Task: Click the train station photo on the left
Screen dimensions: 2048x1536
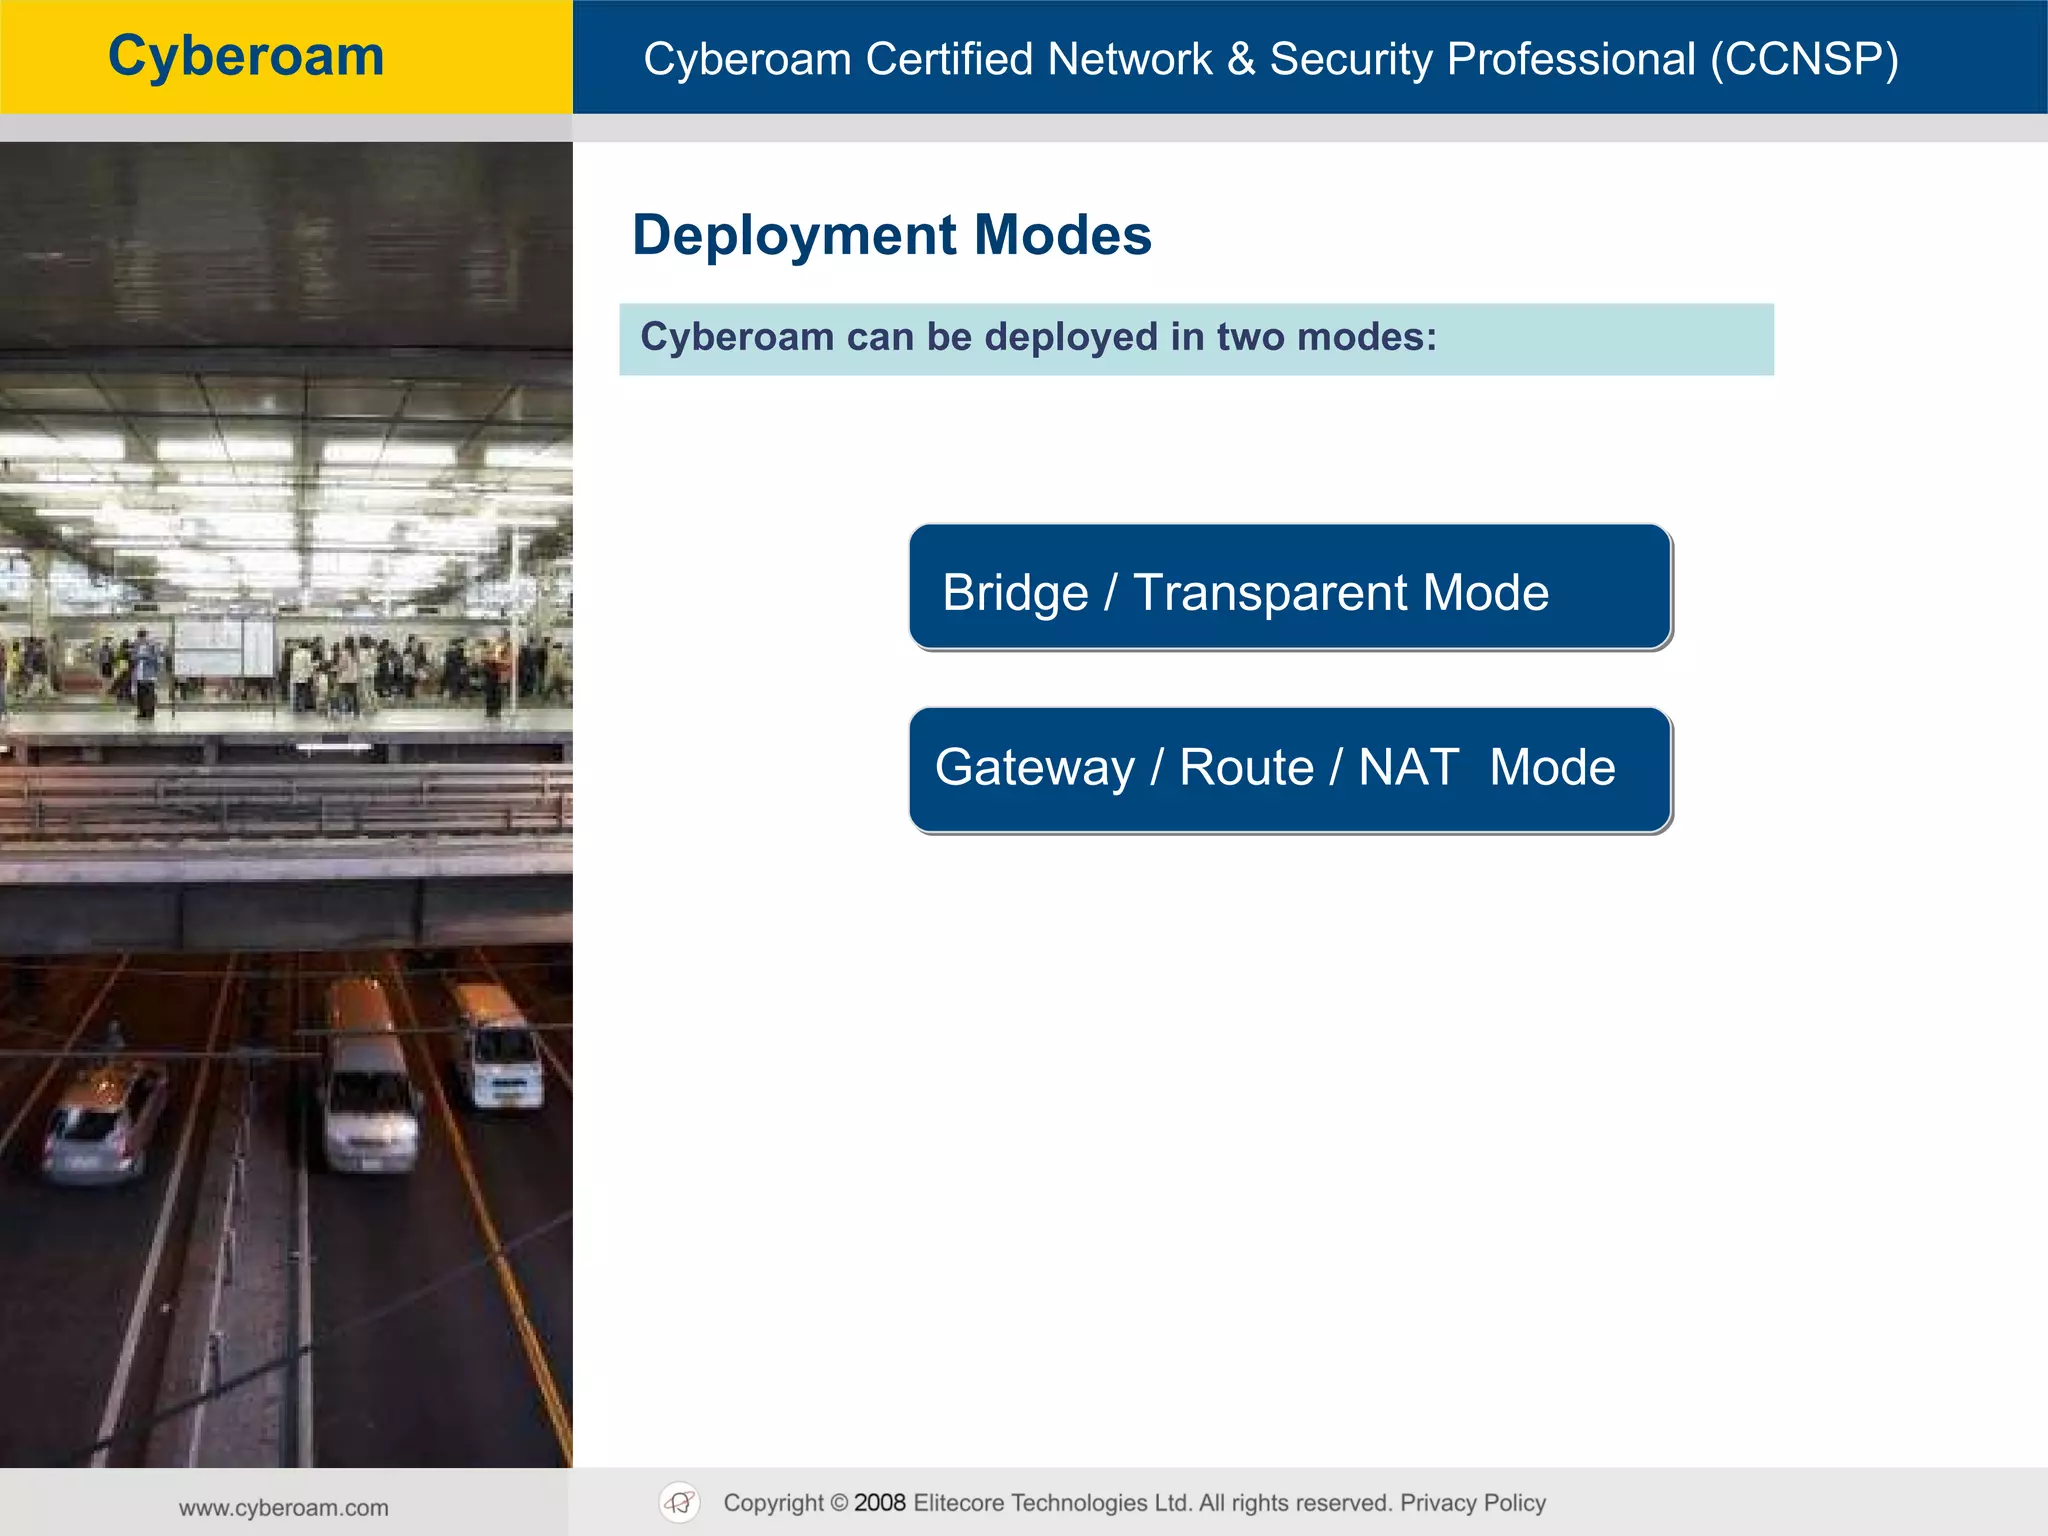Action: (286, 804)
